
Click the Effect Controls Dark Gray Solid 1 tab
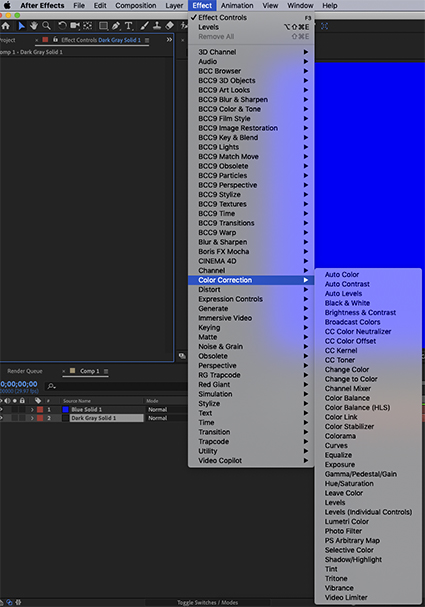tap(101, 40)
